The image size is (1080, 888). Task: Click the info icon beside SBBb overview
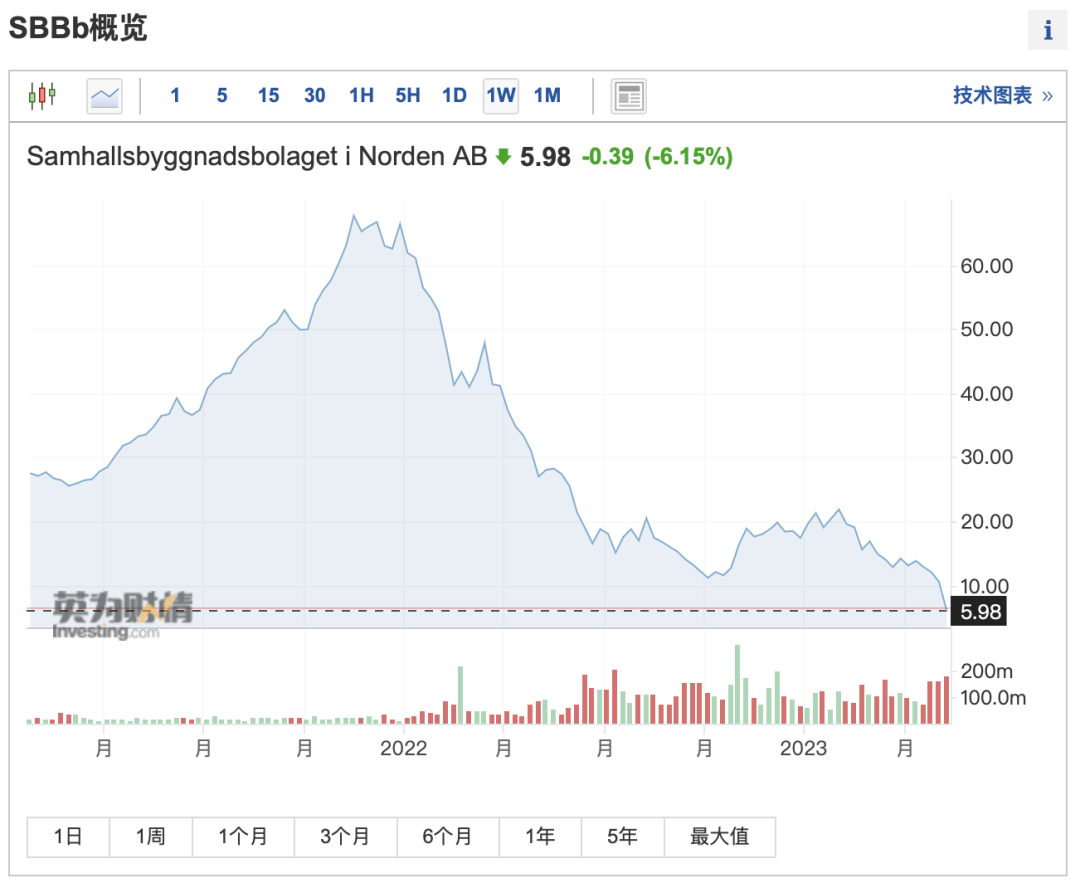1047,31
